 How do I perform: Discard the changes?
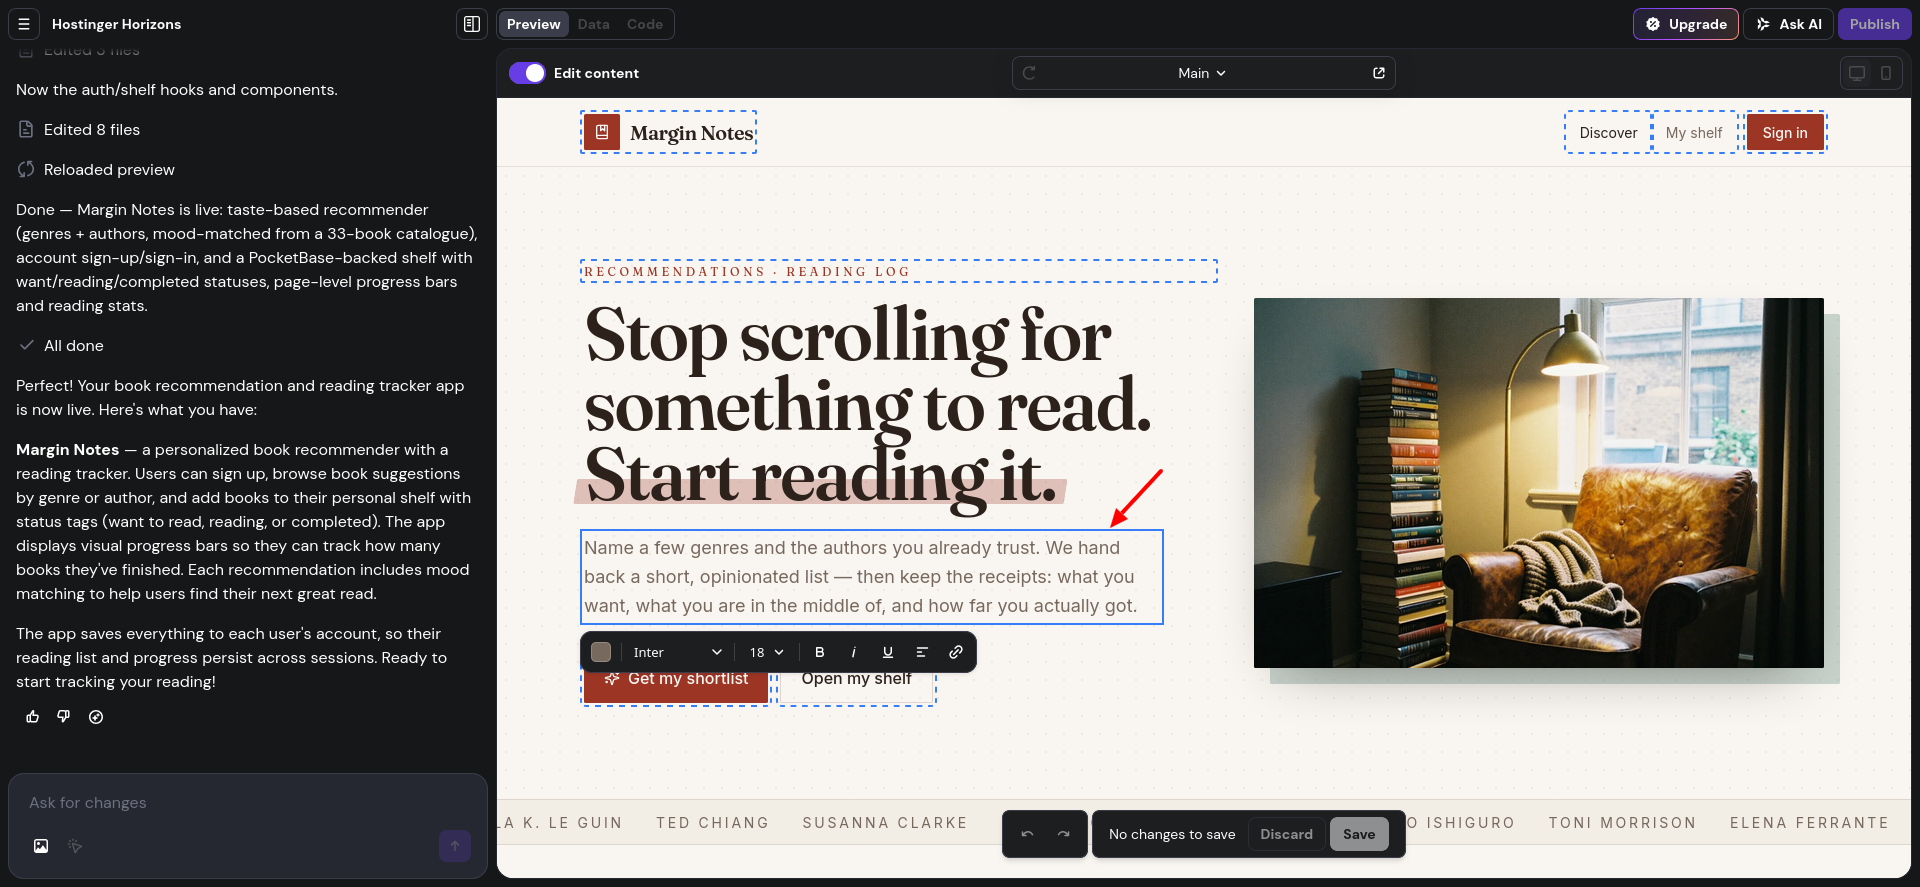click(x=1286, y=834)
